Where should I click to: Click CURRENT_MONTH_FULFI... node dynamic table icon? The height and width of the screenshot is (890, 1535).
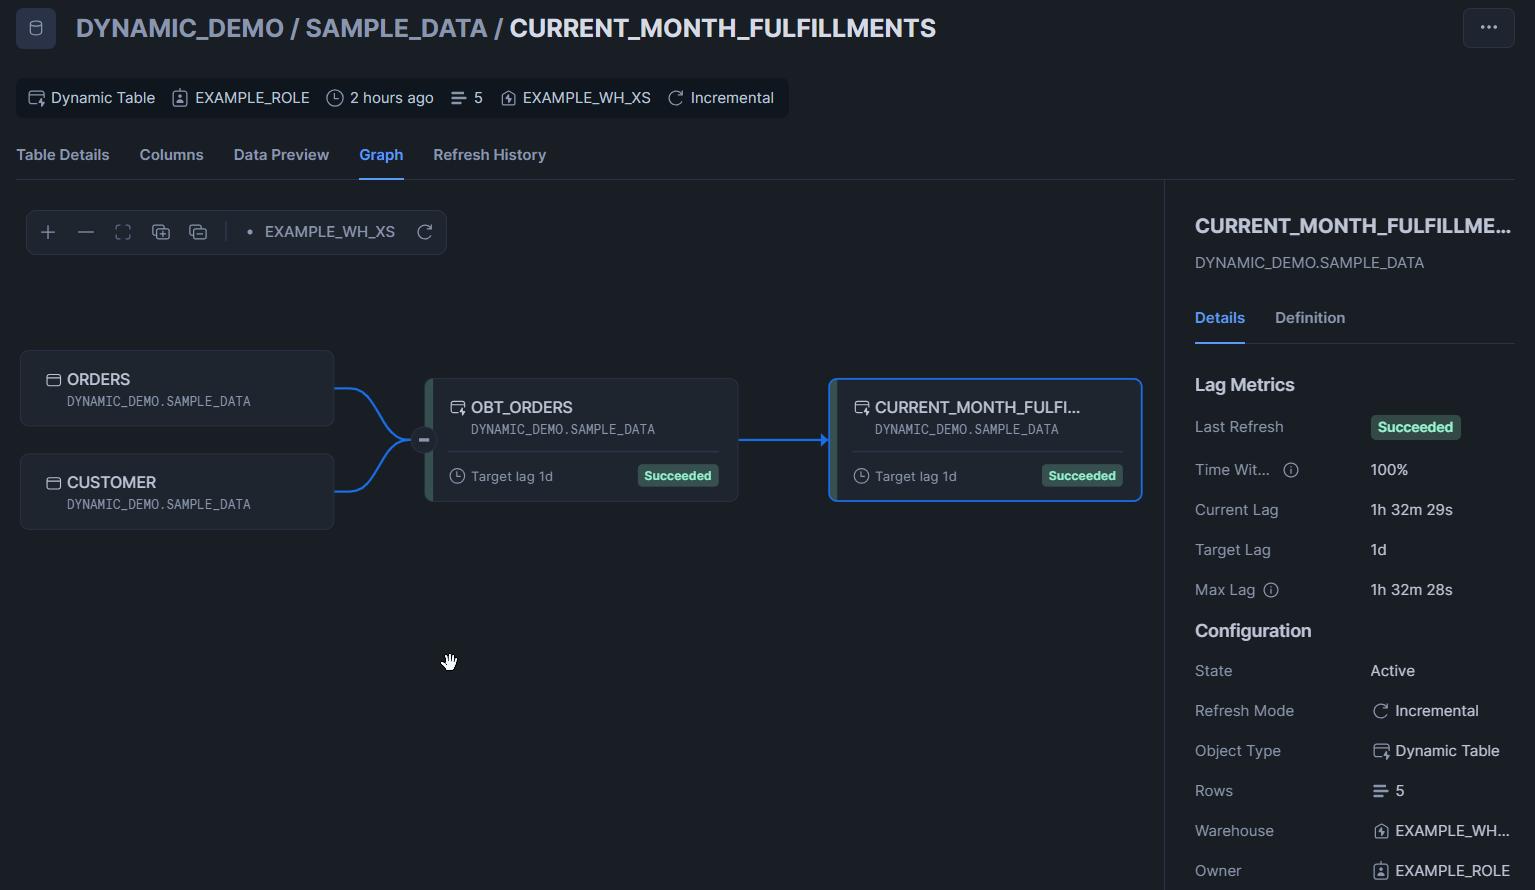click(x=862, y=408)
